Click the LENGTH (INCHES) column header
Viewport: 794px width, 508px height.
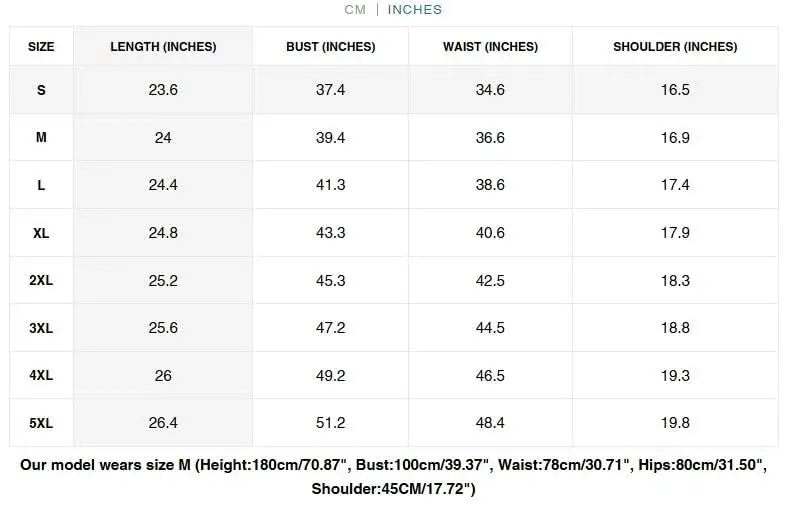[x=163, y=47]
